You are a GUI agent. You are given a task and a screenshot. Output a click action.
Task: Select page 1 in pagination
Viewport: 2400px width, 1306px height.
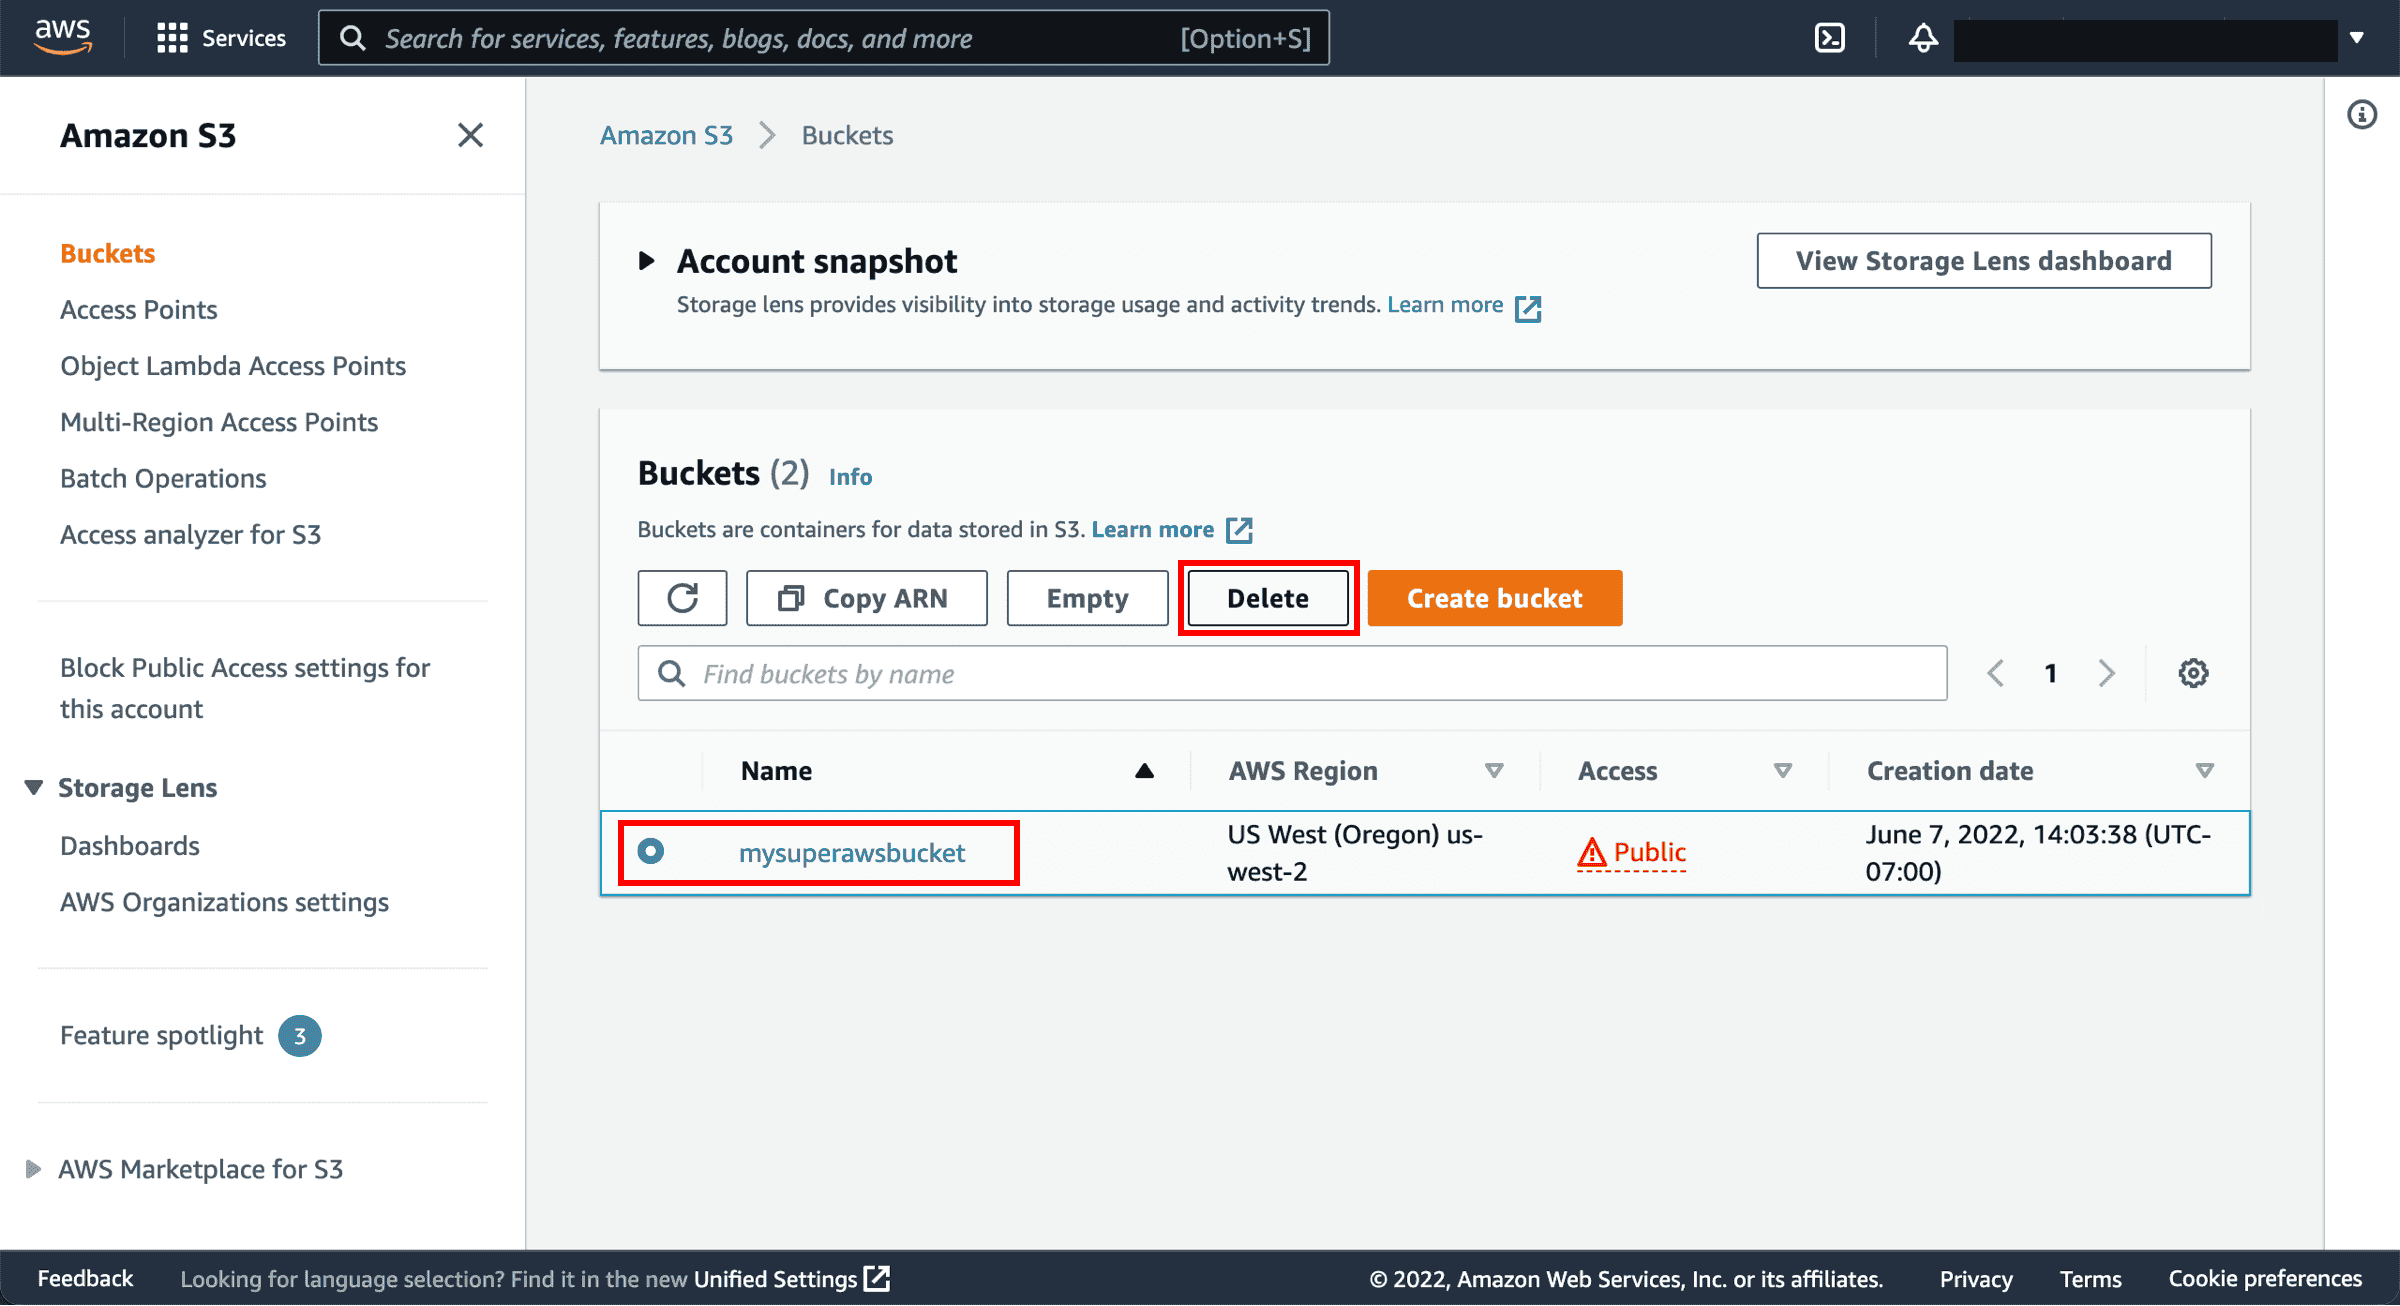tap(2051, 673)
